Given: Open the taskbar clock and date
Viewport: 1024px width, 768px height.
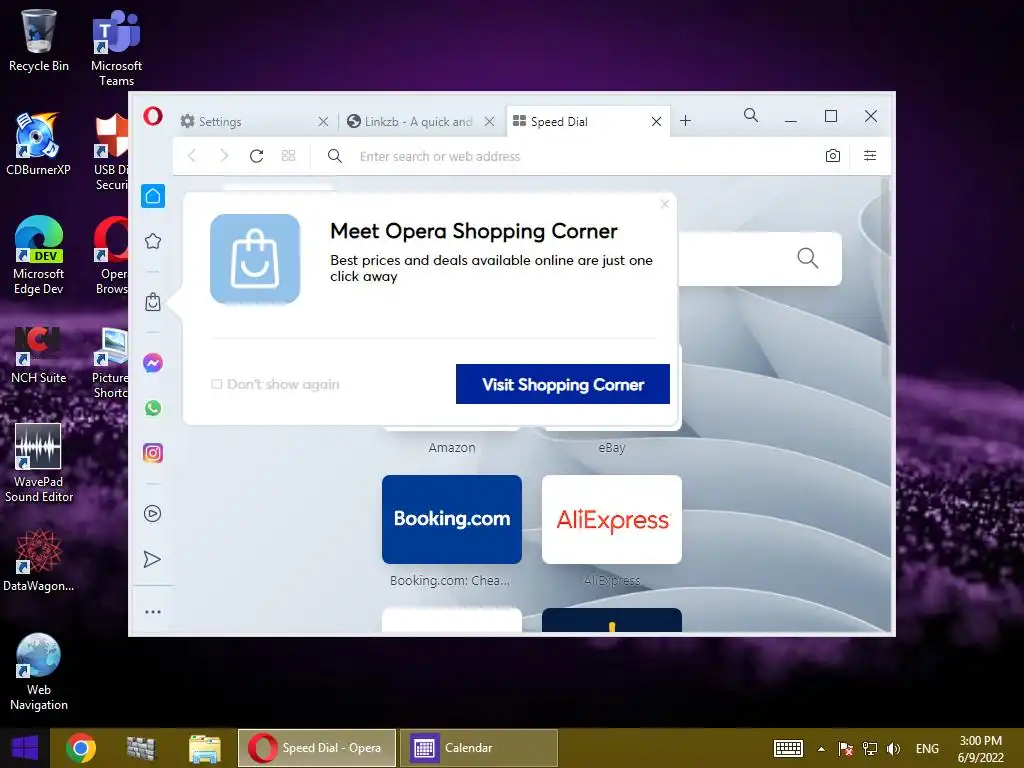Looking at the screenshot, I should [980, 749].
